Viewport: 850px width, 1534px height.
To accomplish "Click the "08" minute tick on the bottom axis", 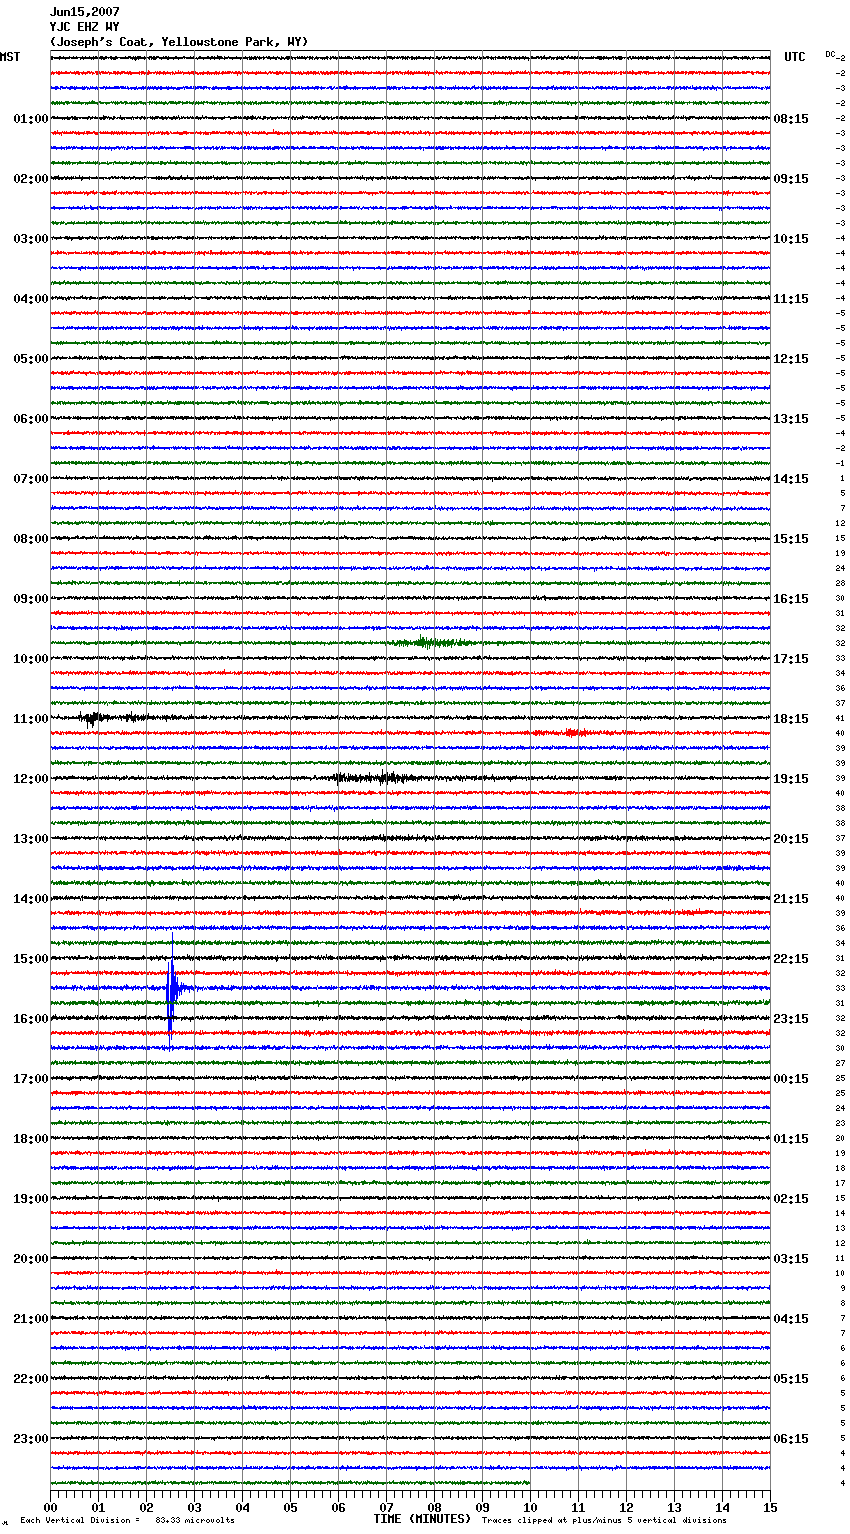I will pyautogui.click(x=434, y=1507).
